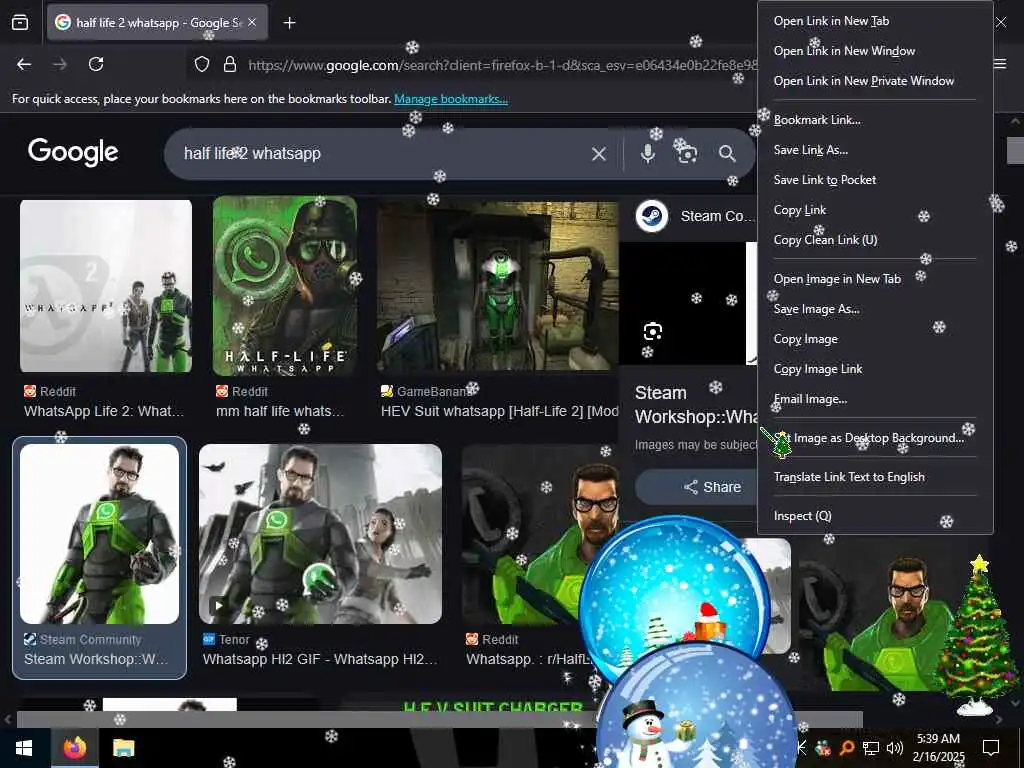
Task: Click volume speaker tray icon
Action: click(895, 748)
